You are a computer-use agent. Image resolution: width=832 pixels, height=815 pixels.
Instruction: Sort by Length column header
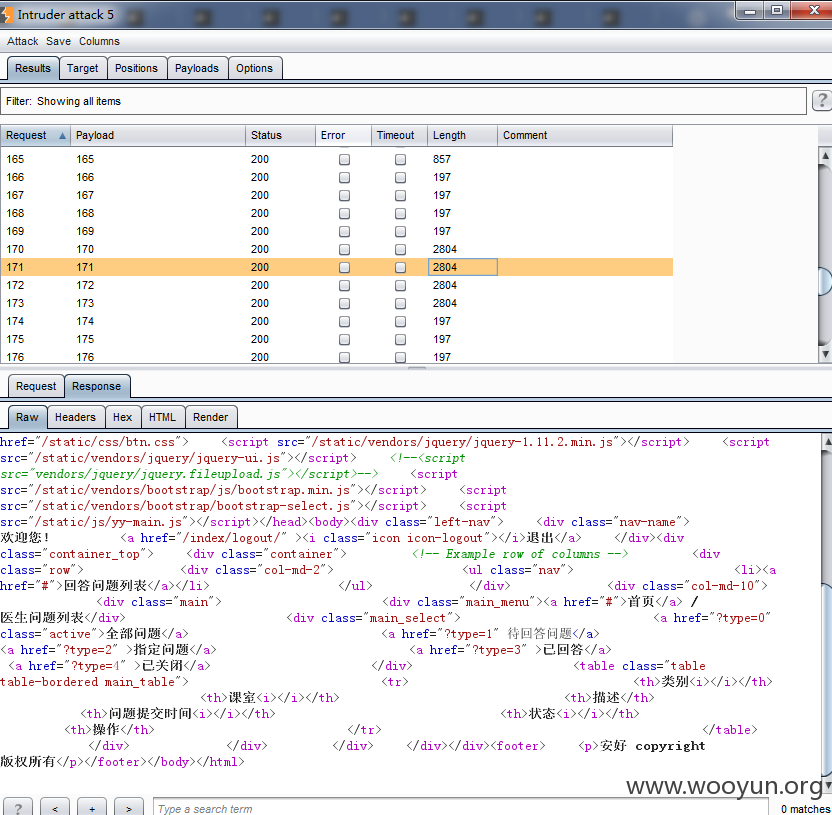tap(463, 135)
